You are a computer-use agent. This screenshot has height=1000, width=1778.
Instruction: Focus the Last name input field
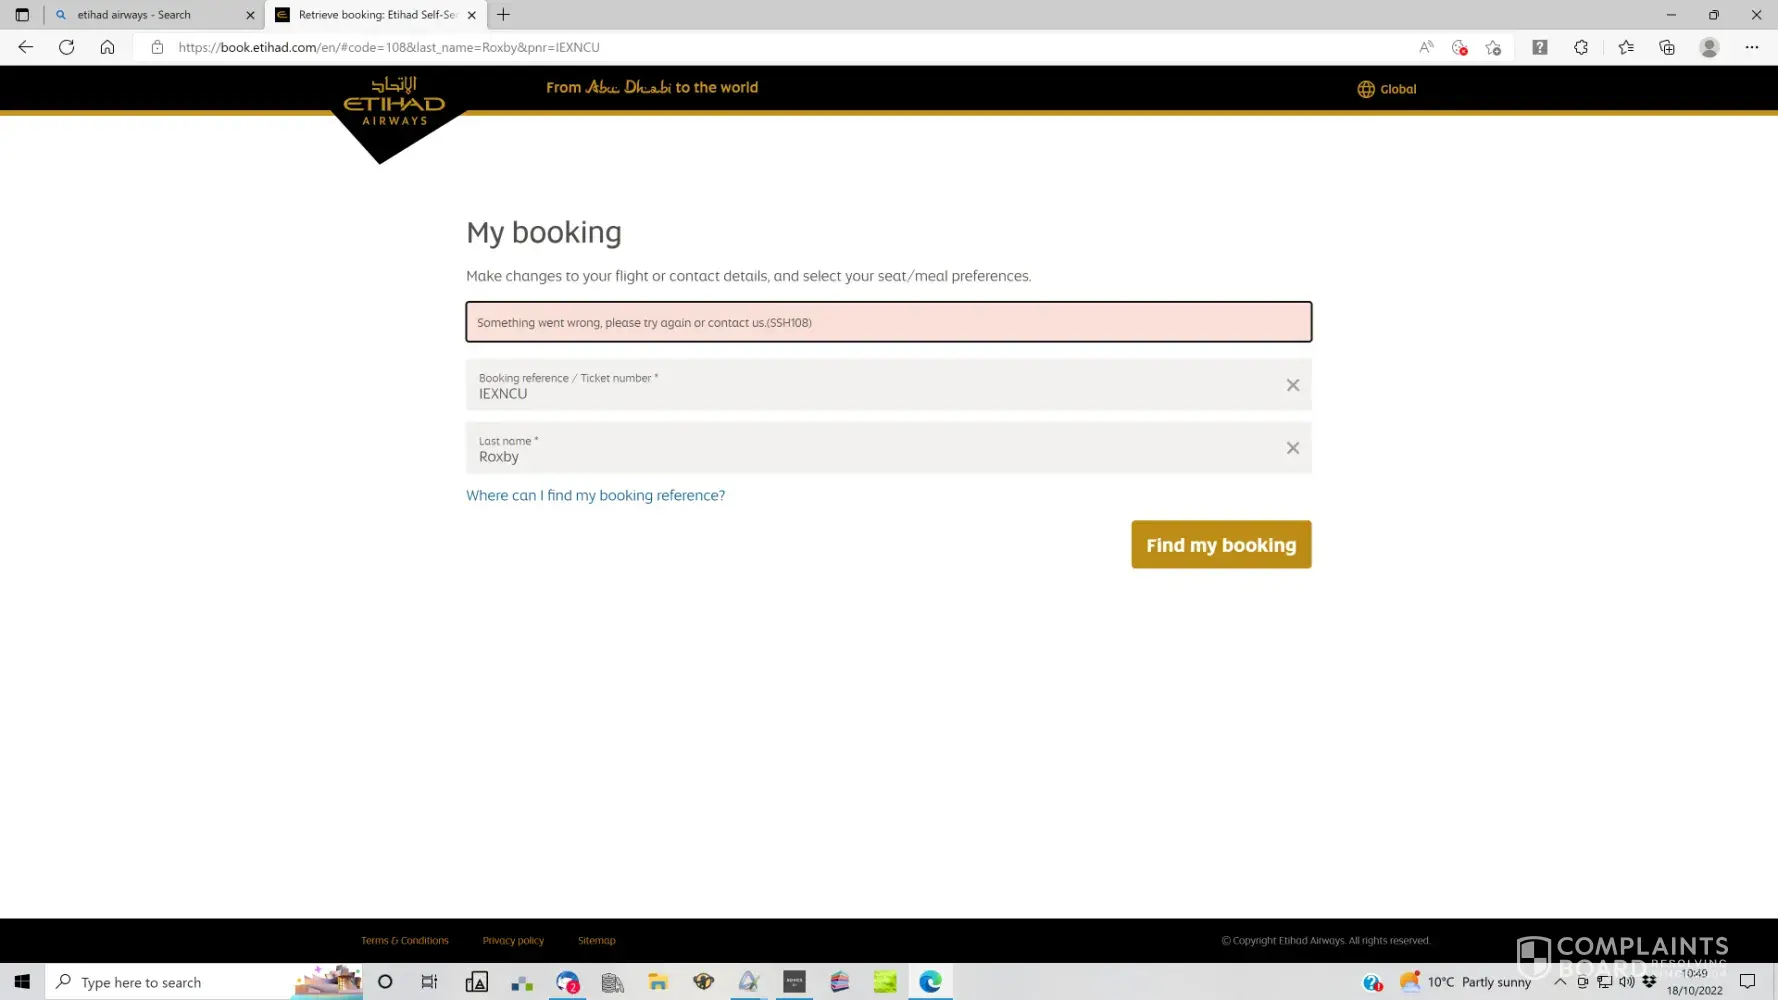pyautogui.click(x=870, y=456)
